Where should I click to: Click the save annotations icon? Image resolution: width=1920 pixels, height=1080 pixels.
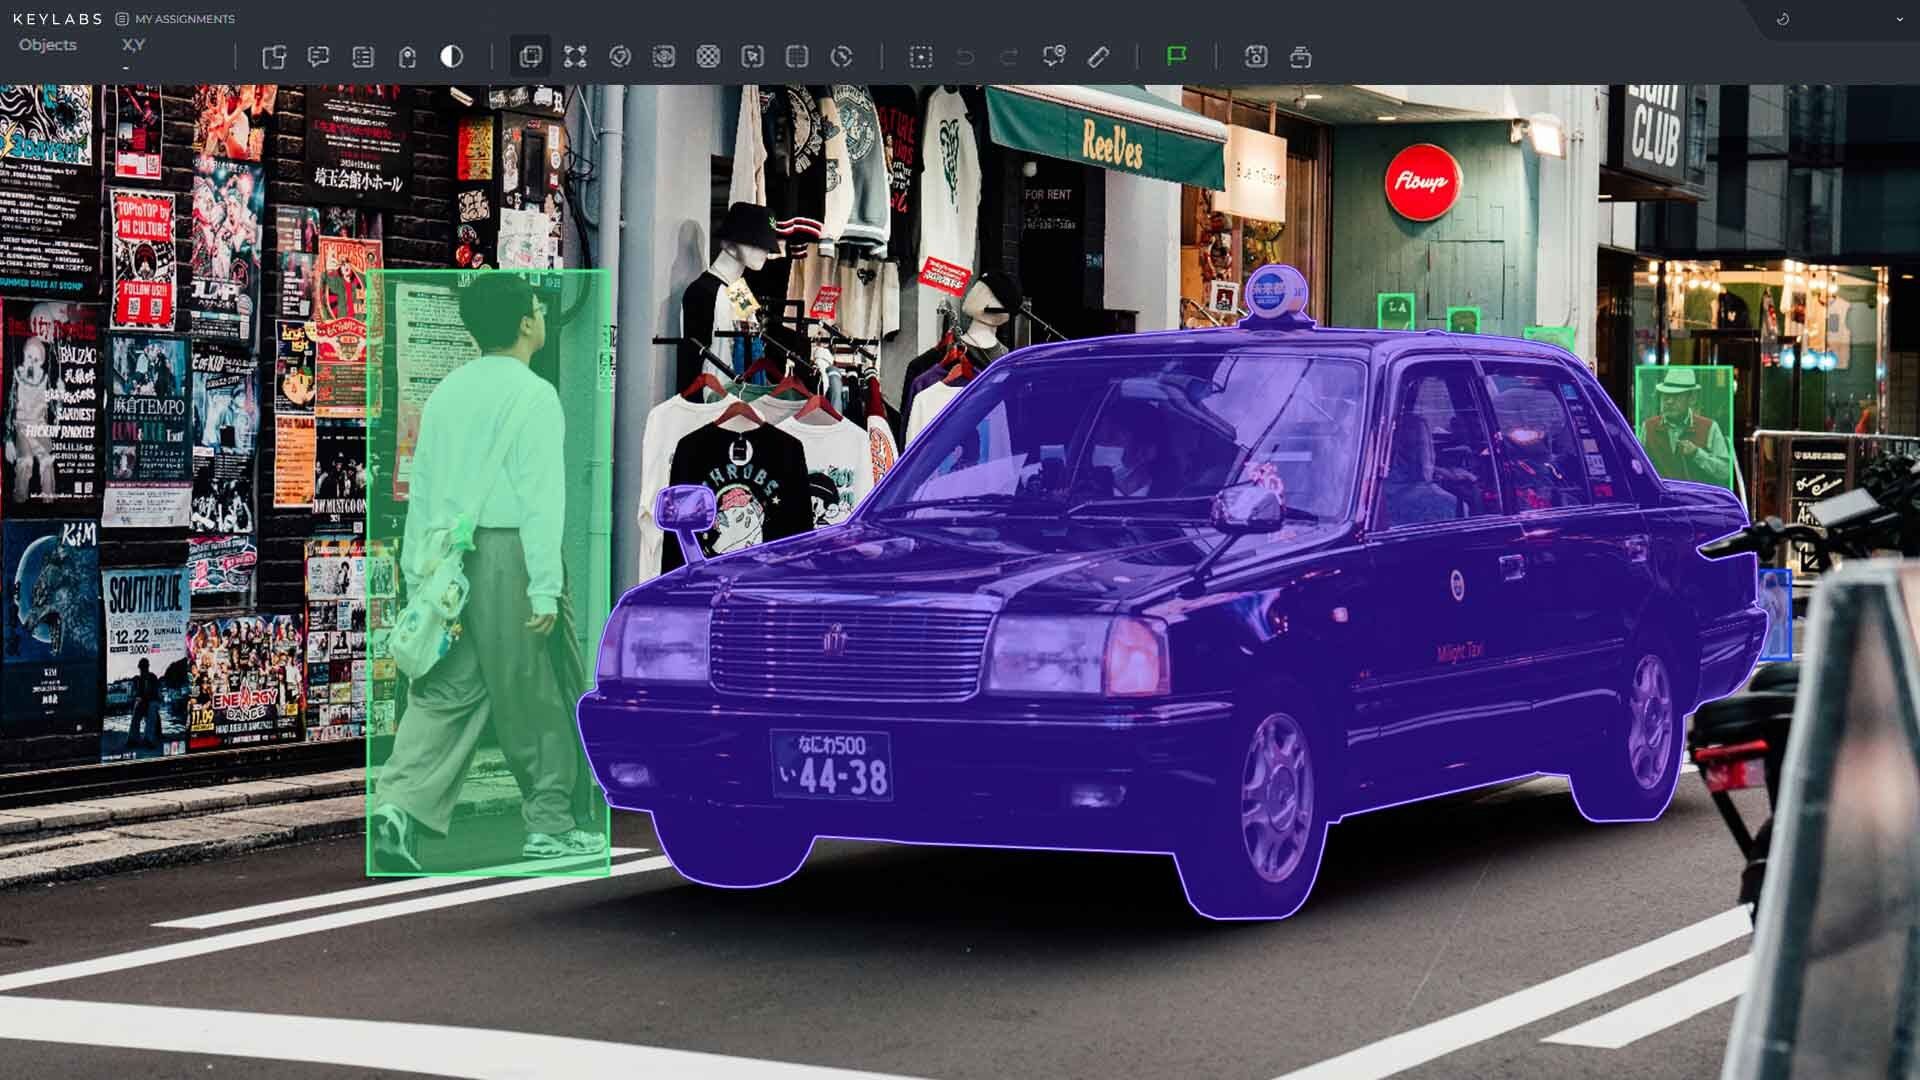[1256, 56]
